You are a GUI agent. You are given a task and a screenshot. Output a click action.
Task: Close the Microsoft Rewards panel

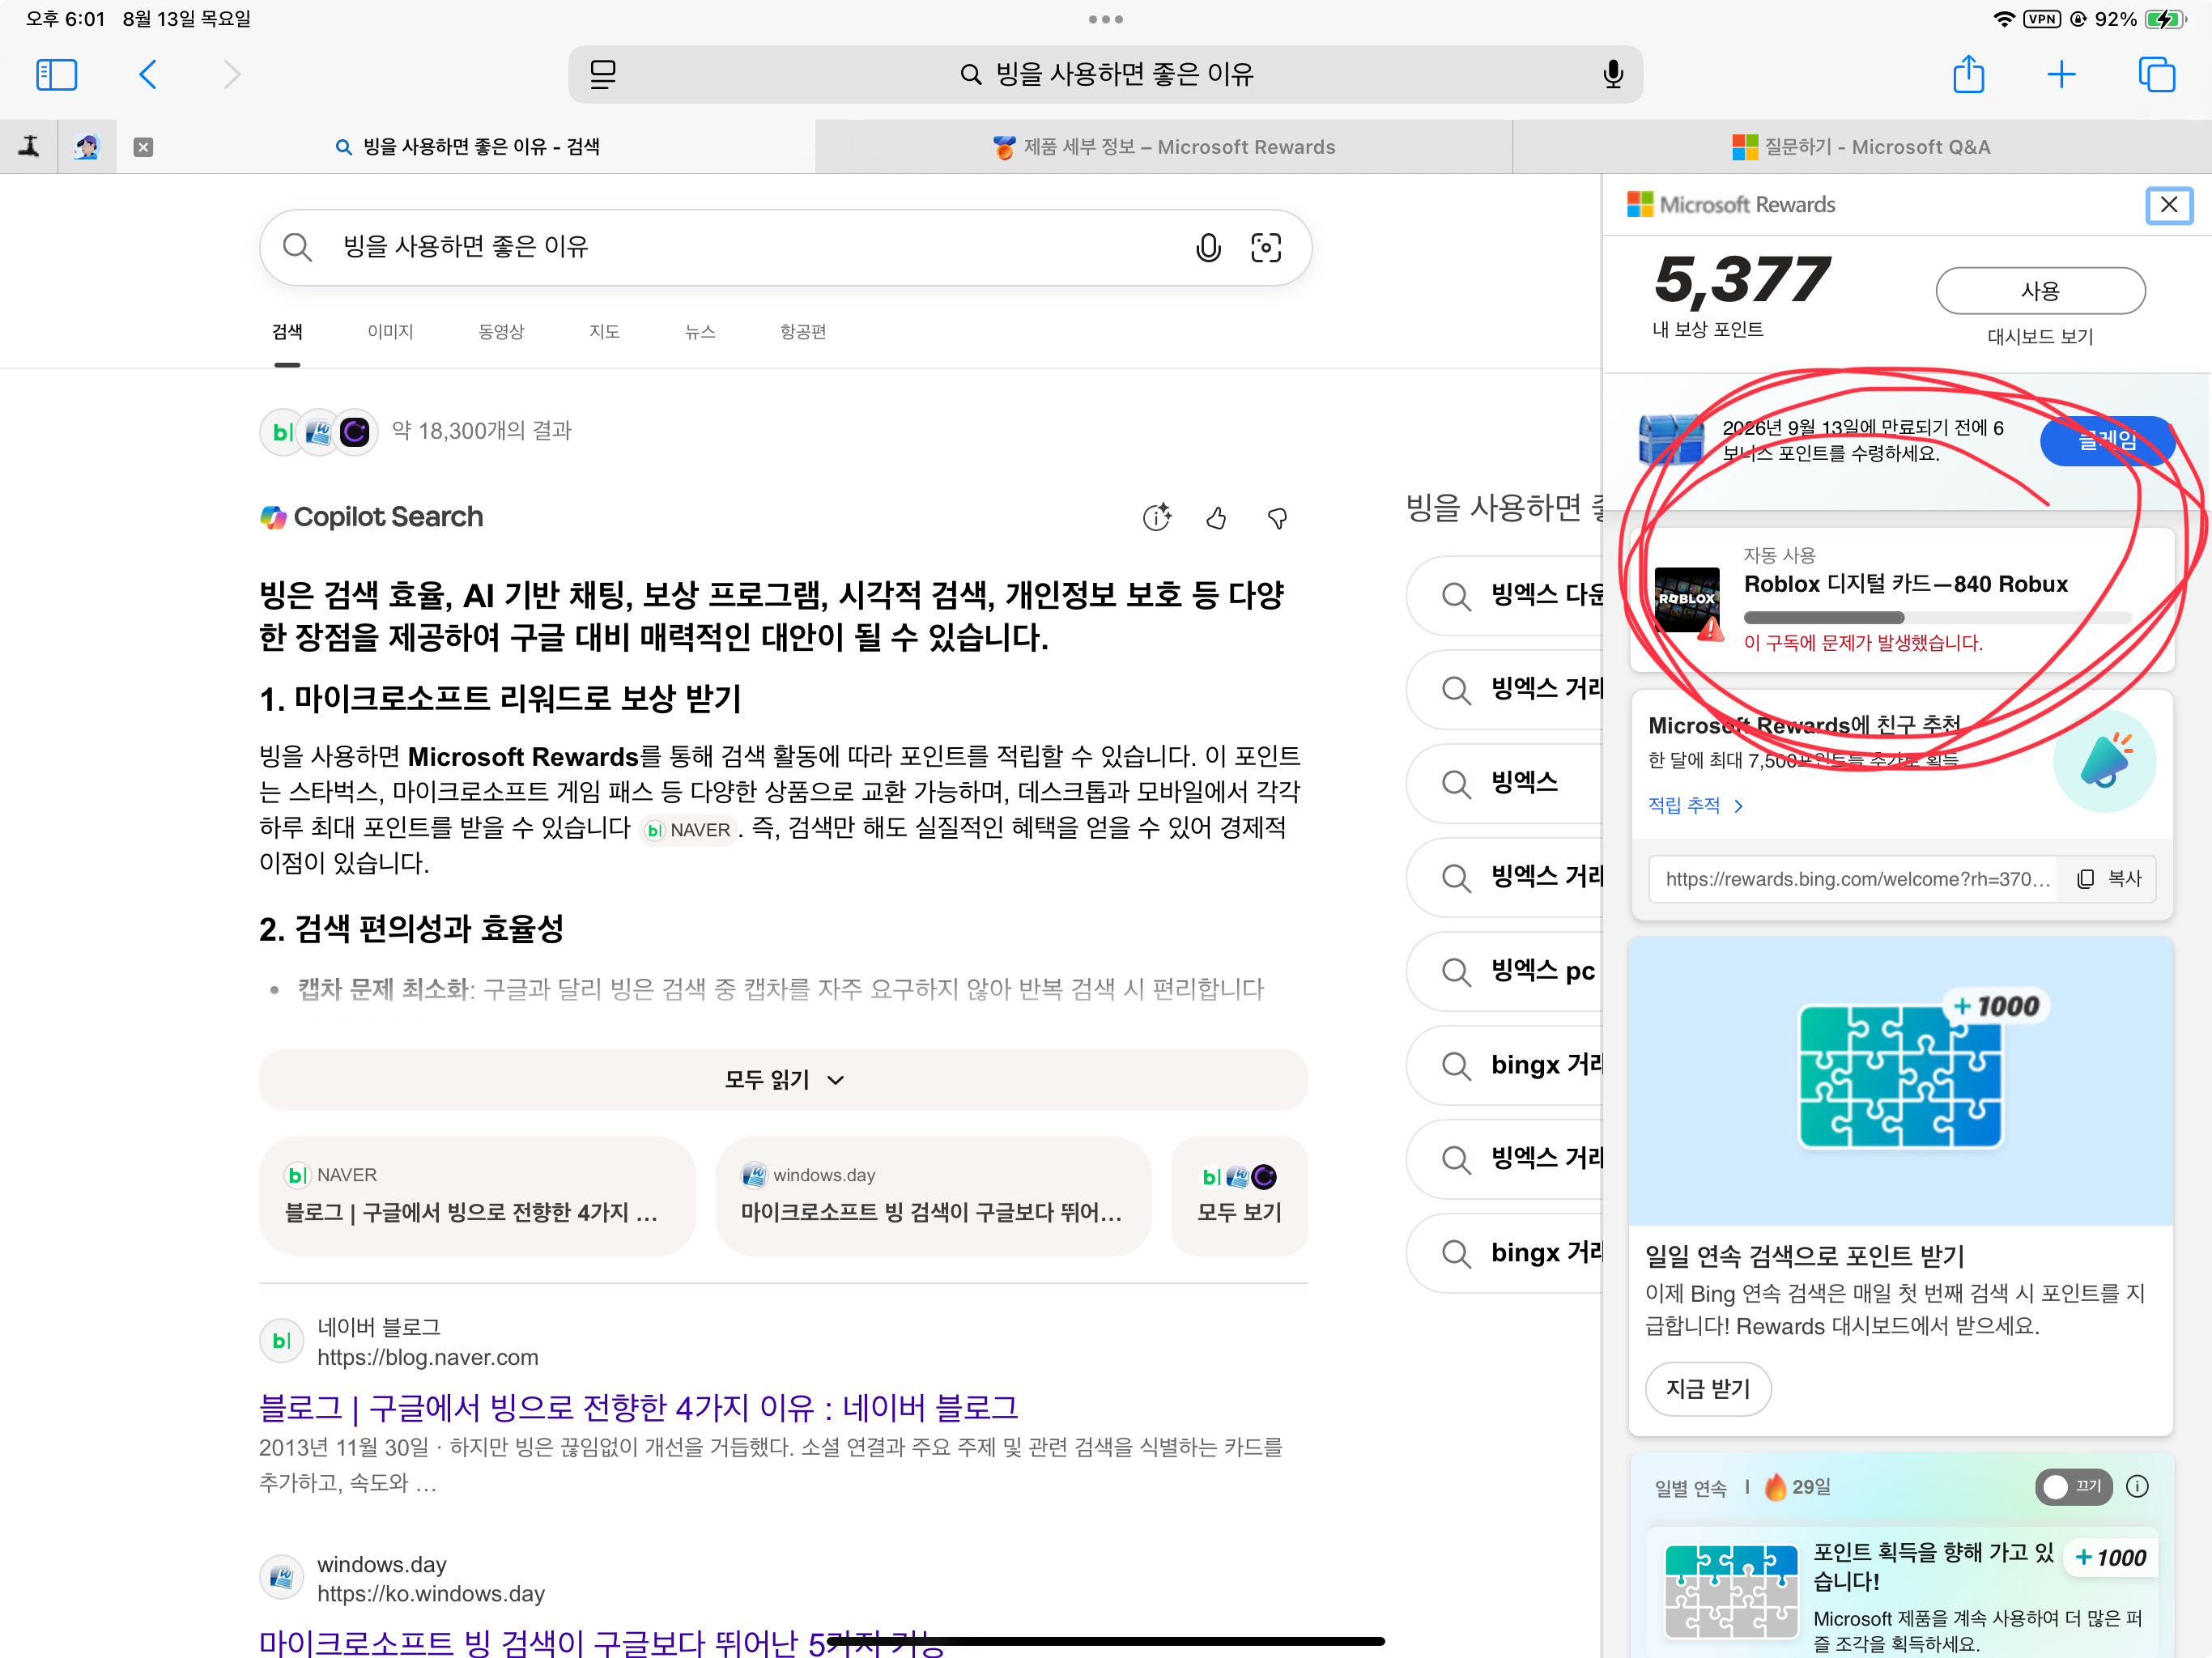pyautogui.click(x=2169, y=205)
